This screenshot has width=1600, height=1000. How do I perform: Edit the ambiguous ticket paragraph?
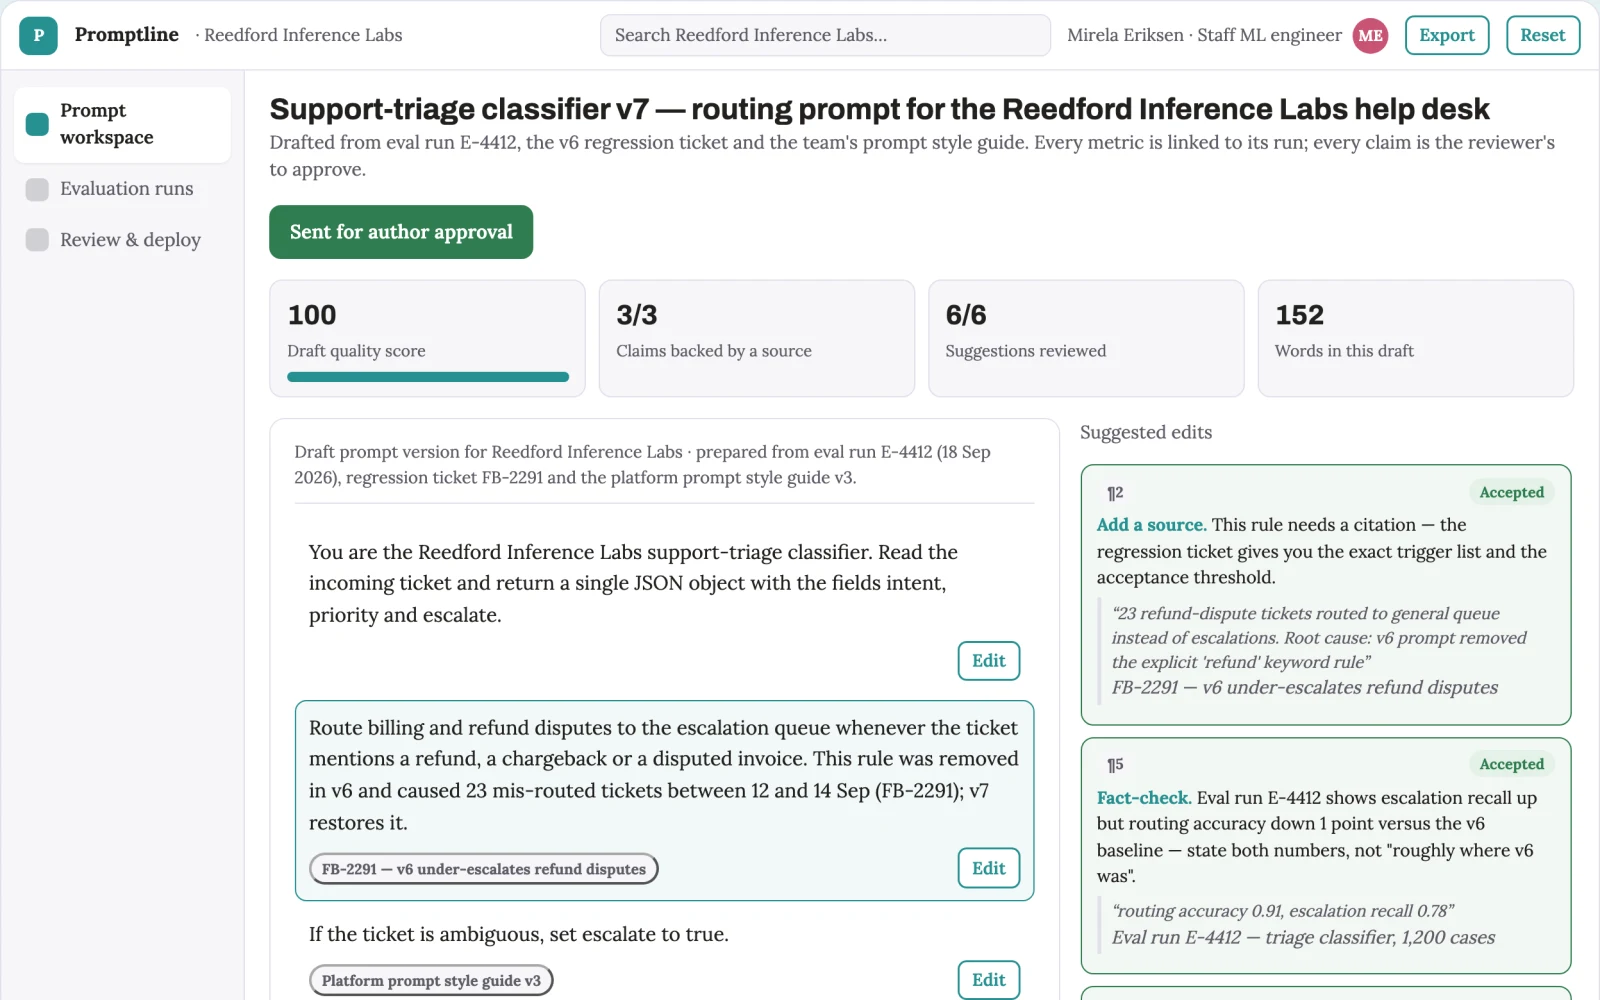[989, 980]
